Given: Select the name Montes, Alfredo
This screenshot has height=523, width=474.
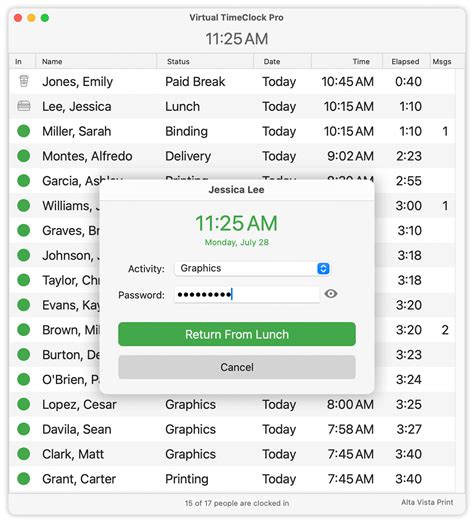Looking at the screenshot, I should 87,156.
